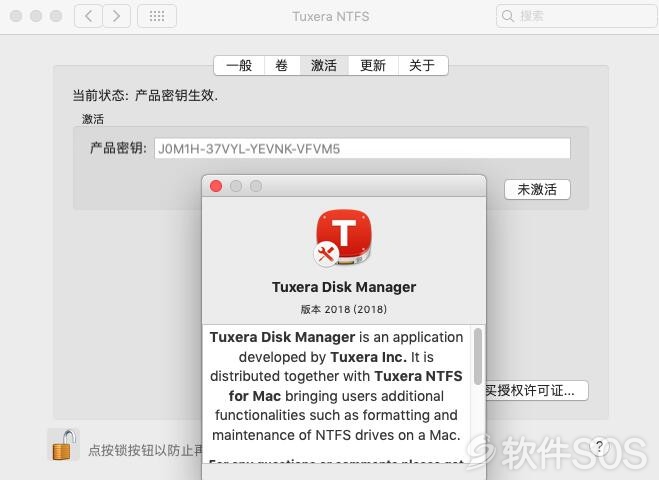Show all preferences grid button
This screenshot has width=659, height=480.
point(157,16)
